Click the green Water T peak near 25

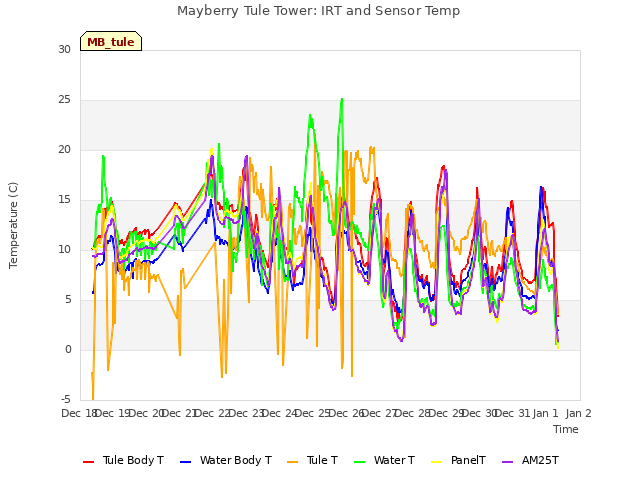(342, 99)
